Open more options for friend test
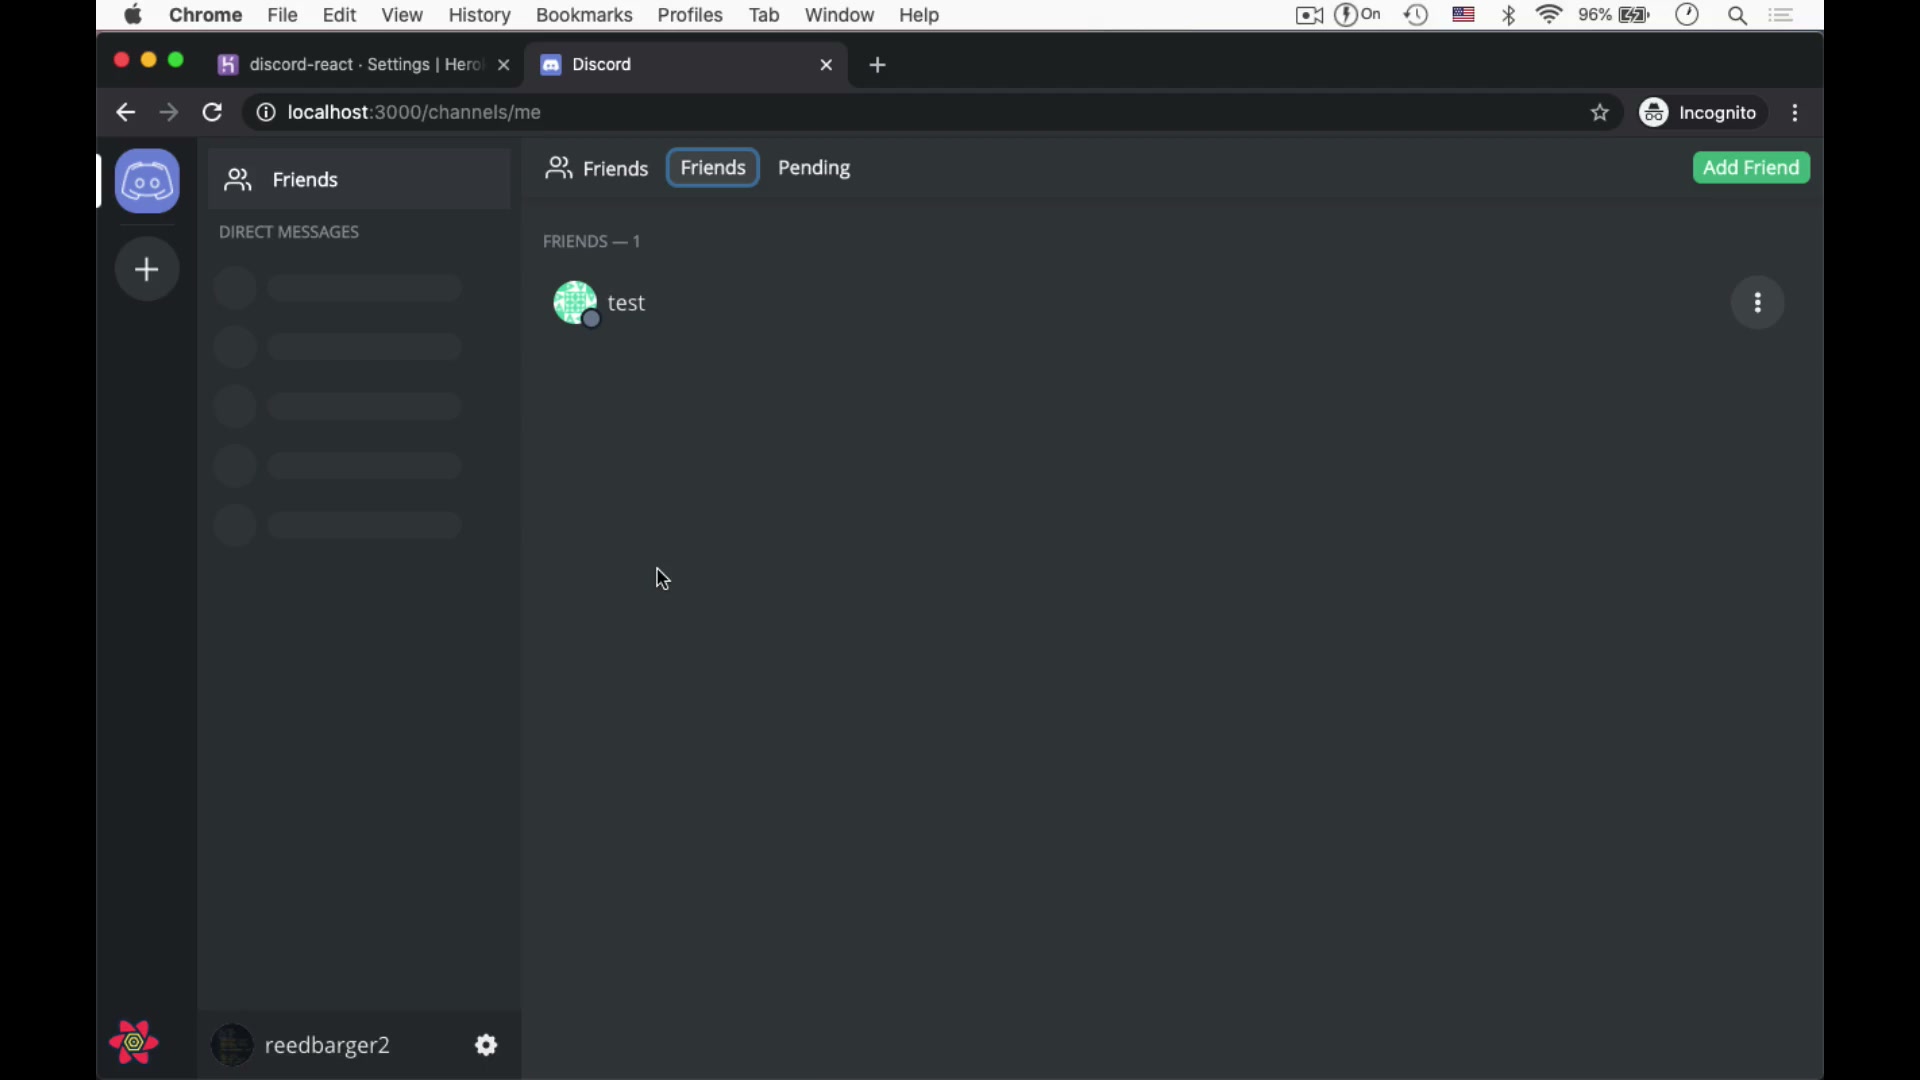The image size is (1920, 1080). tap(1758, 303)
